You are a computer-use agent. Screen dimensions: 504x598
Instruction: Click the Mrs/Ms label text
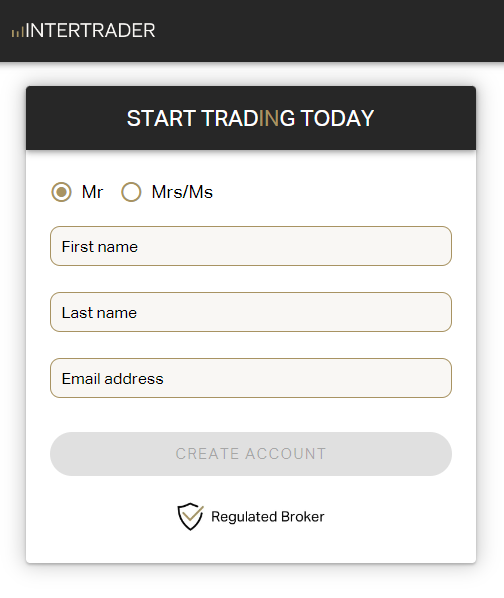coord(182,192)
